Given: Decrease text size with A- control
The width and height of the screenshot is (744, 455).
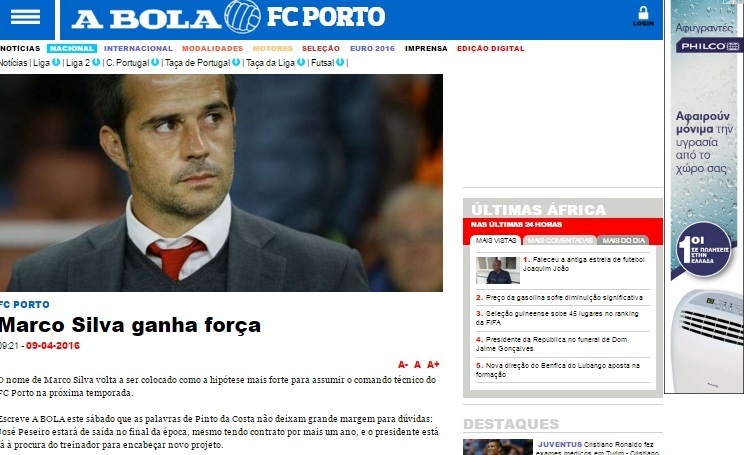Looking at the screenshot, I should [x=403, y=364].
